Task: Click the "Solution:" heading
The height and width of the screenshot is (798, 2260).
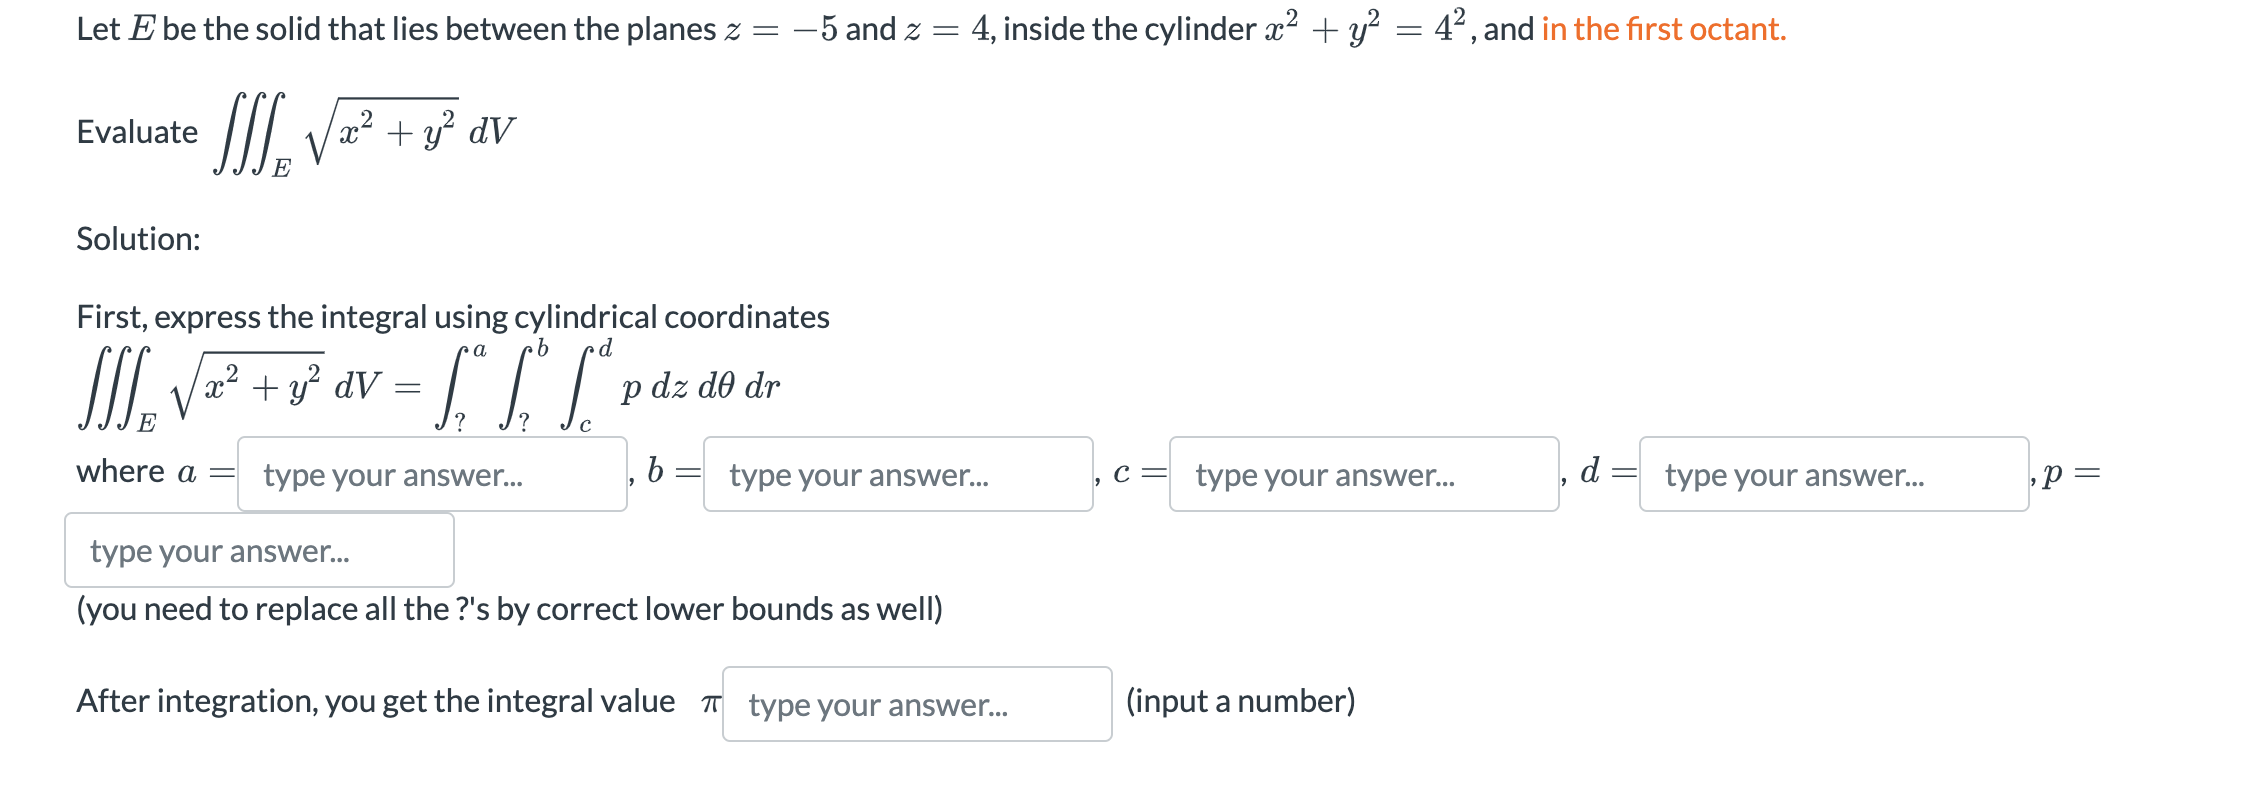Action: (138, 239)
